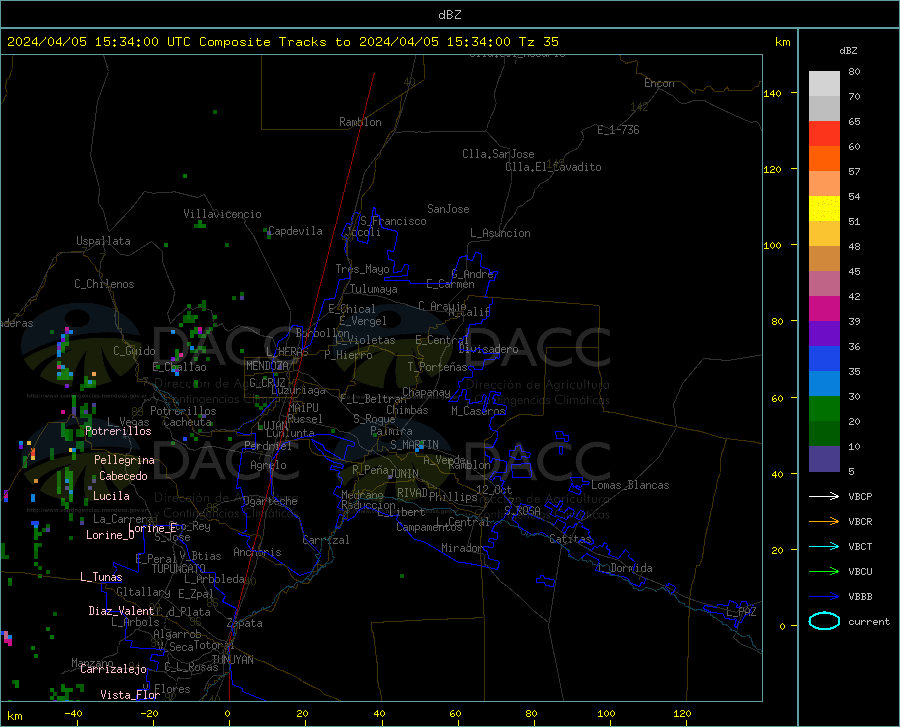
Task: Click the Pellegrina station label
Action: tap(125, 460)
